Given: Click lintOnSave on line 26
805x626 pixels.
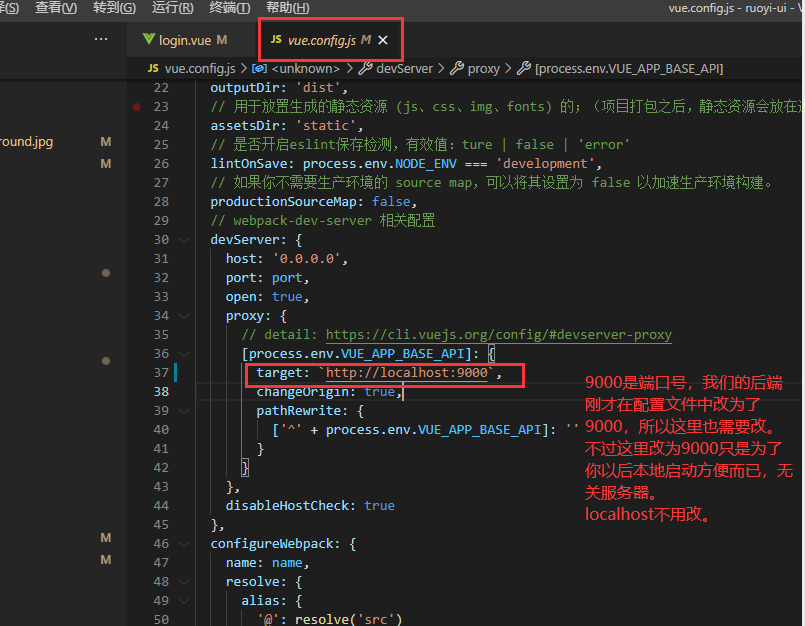Looking at the screenshot, I should coord(249,164).
